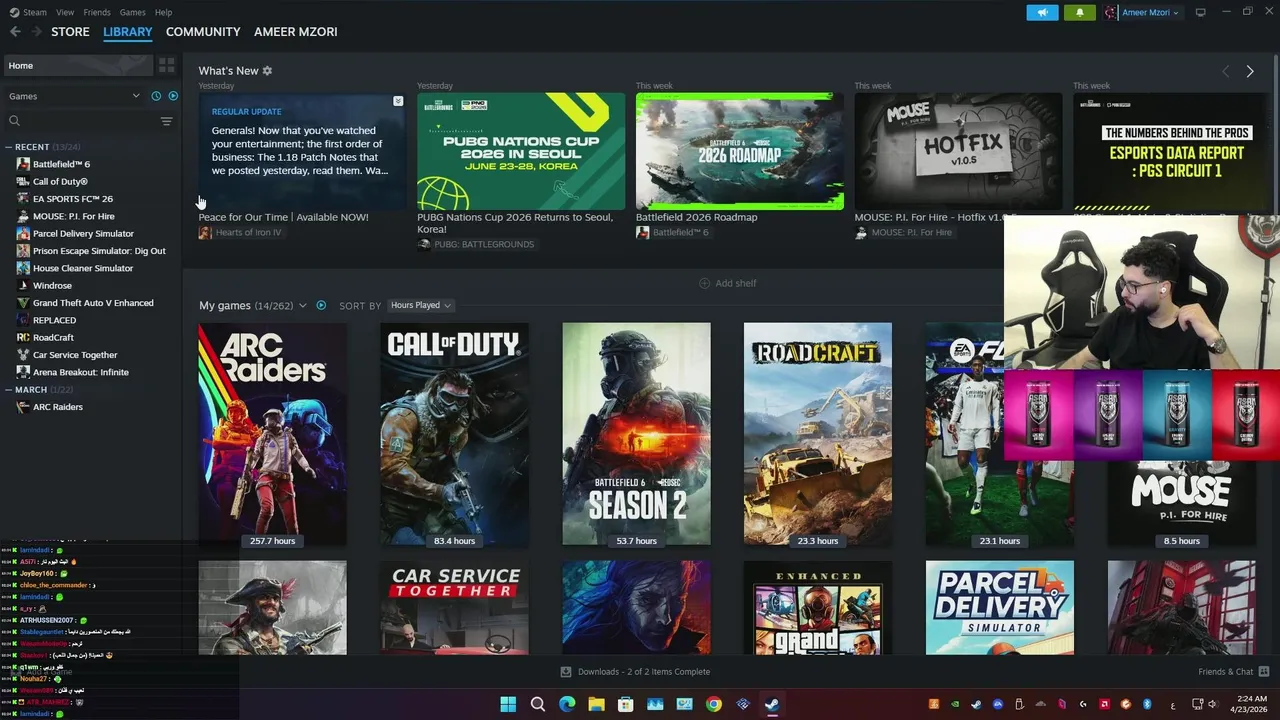Open Friends & Chat
The height and width of the screenshot is (720, 1280).
click(1233, 672)
